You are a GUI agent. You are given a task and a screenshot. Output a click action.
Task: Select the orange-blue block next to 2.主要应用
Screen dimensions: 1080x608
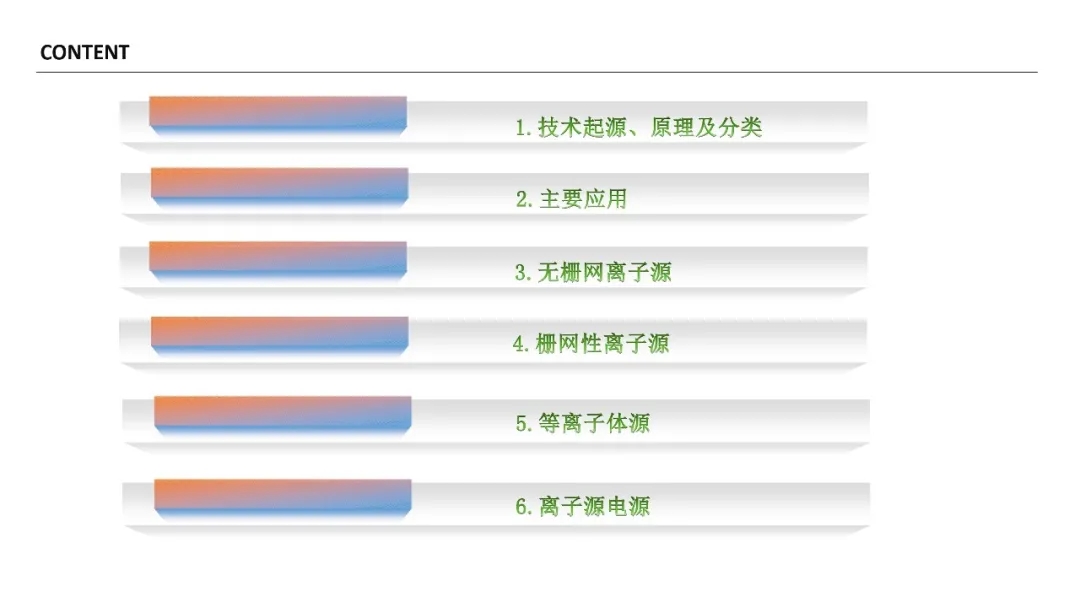(x=280, y=185)
